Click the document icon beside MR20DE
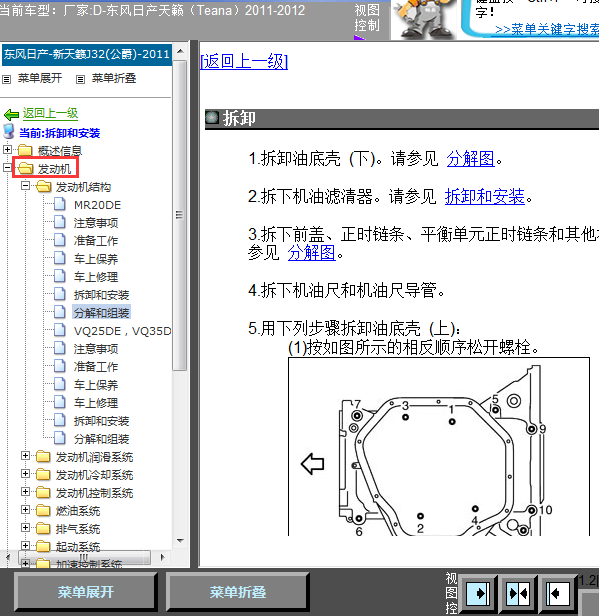The height and width of the screenshot is (616, 599). point(60,204)
